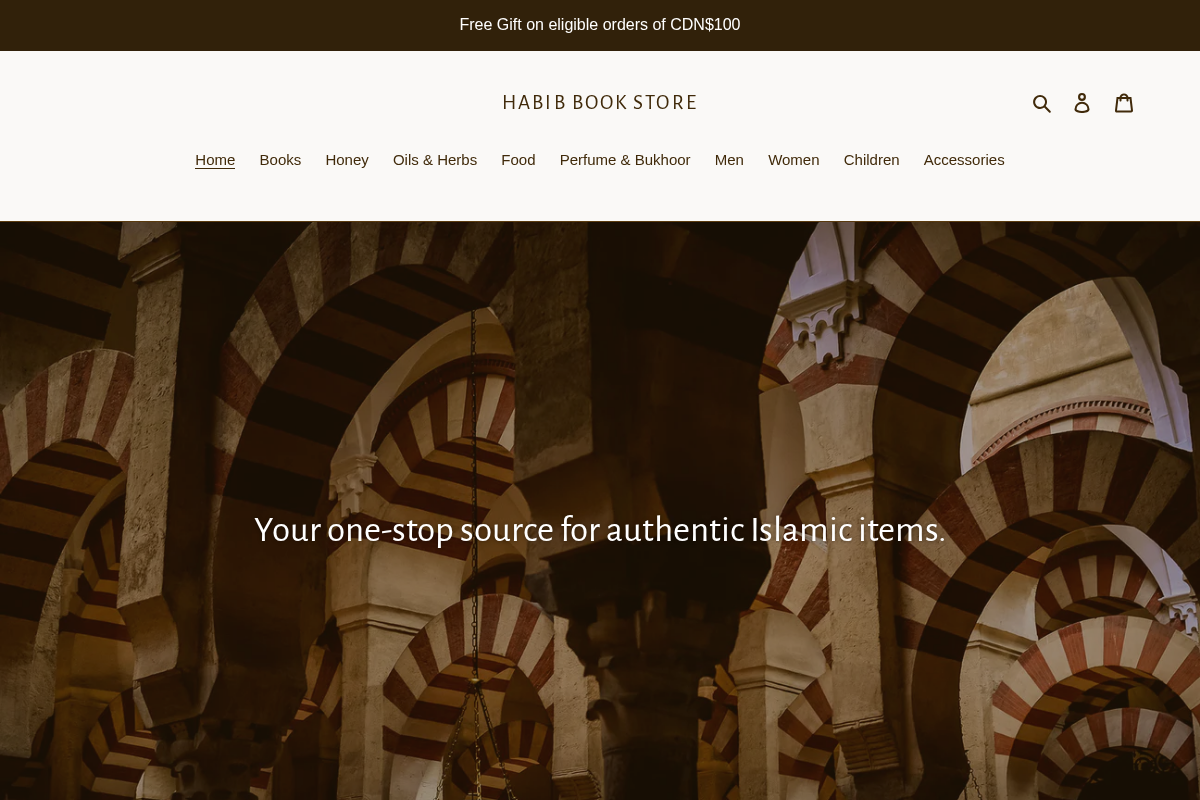The width and height of the screenshot is (1200, 800).
Task: Click the Free Gift announcement banner
Action: (x=600, y=24)
